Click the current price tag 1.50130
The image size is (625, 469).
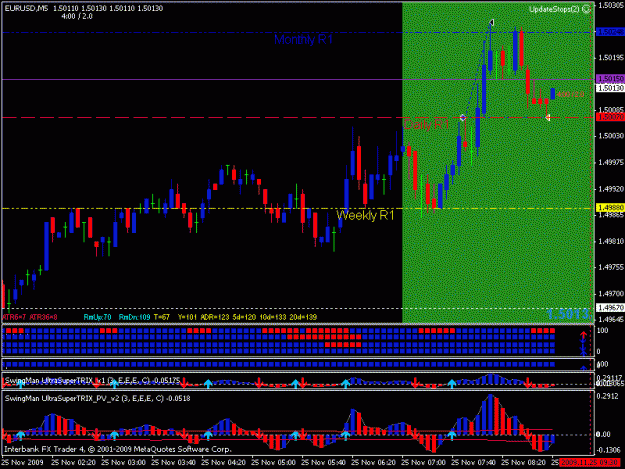coord(610,88)
